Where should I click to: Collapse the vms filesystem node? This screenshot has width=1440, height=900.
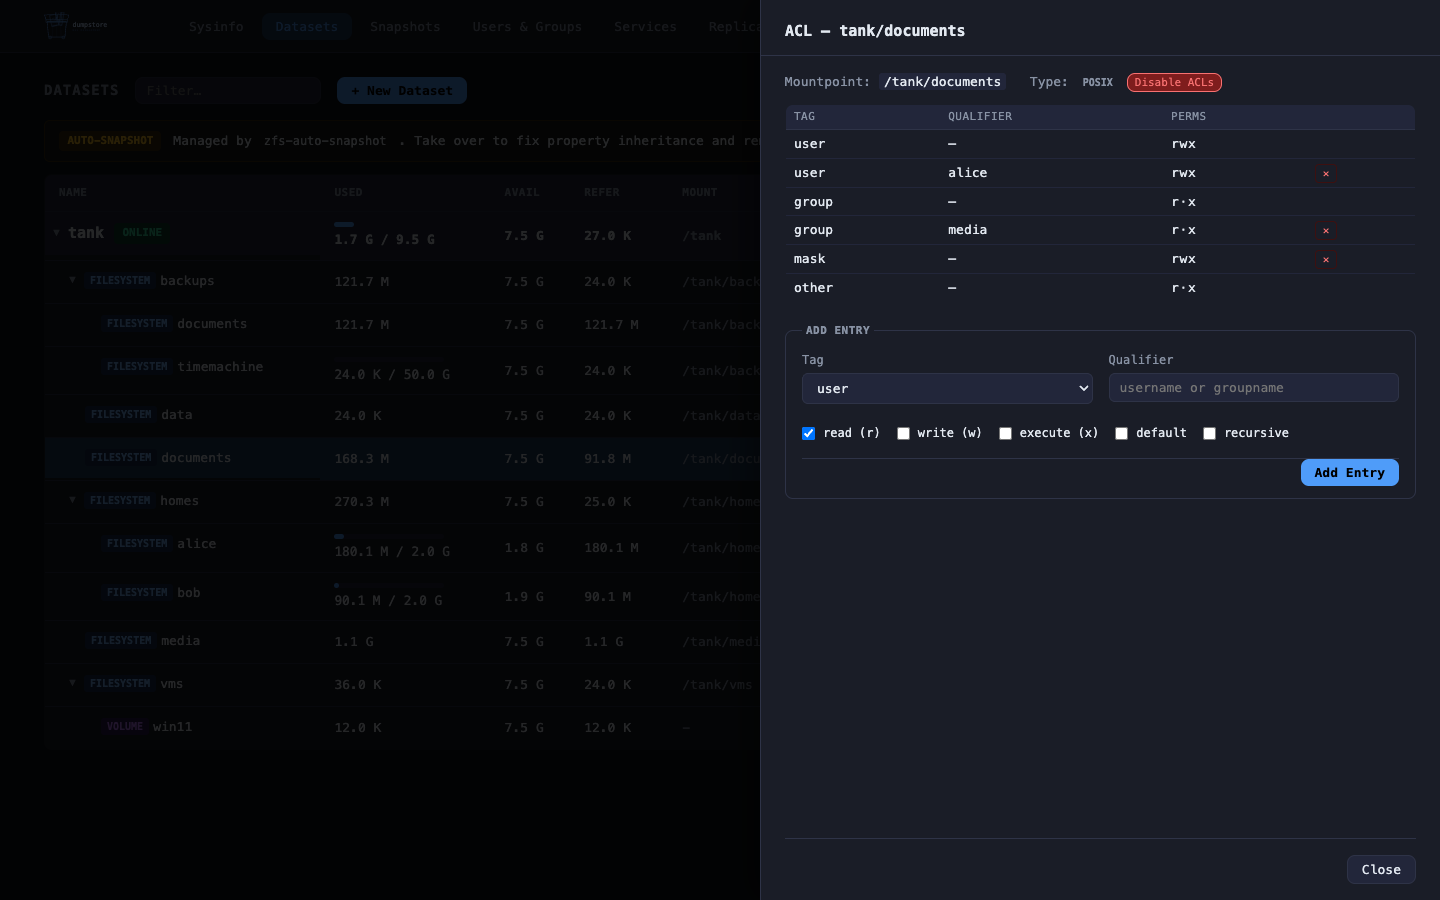(72, 684)
